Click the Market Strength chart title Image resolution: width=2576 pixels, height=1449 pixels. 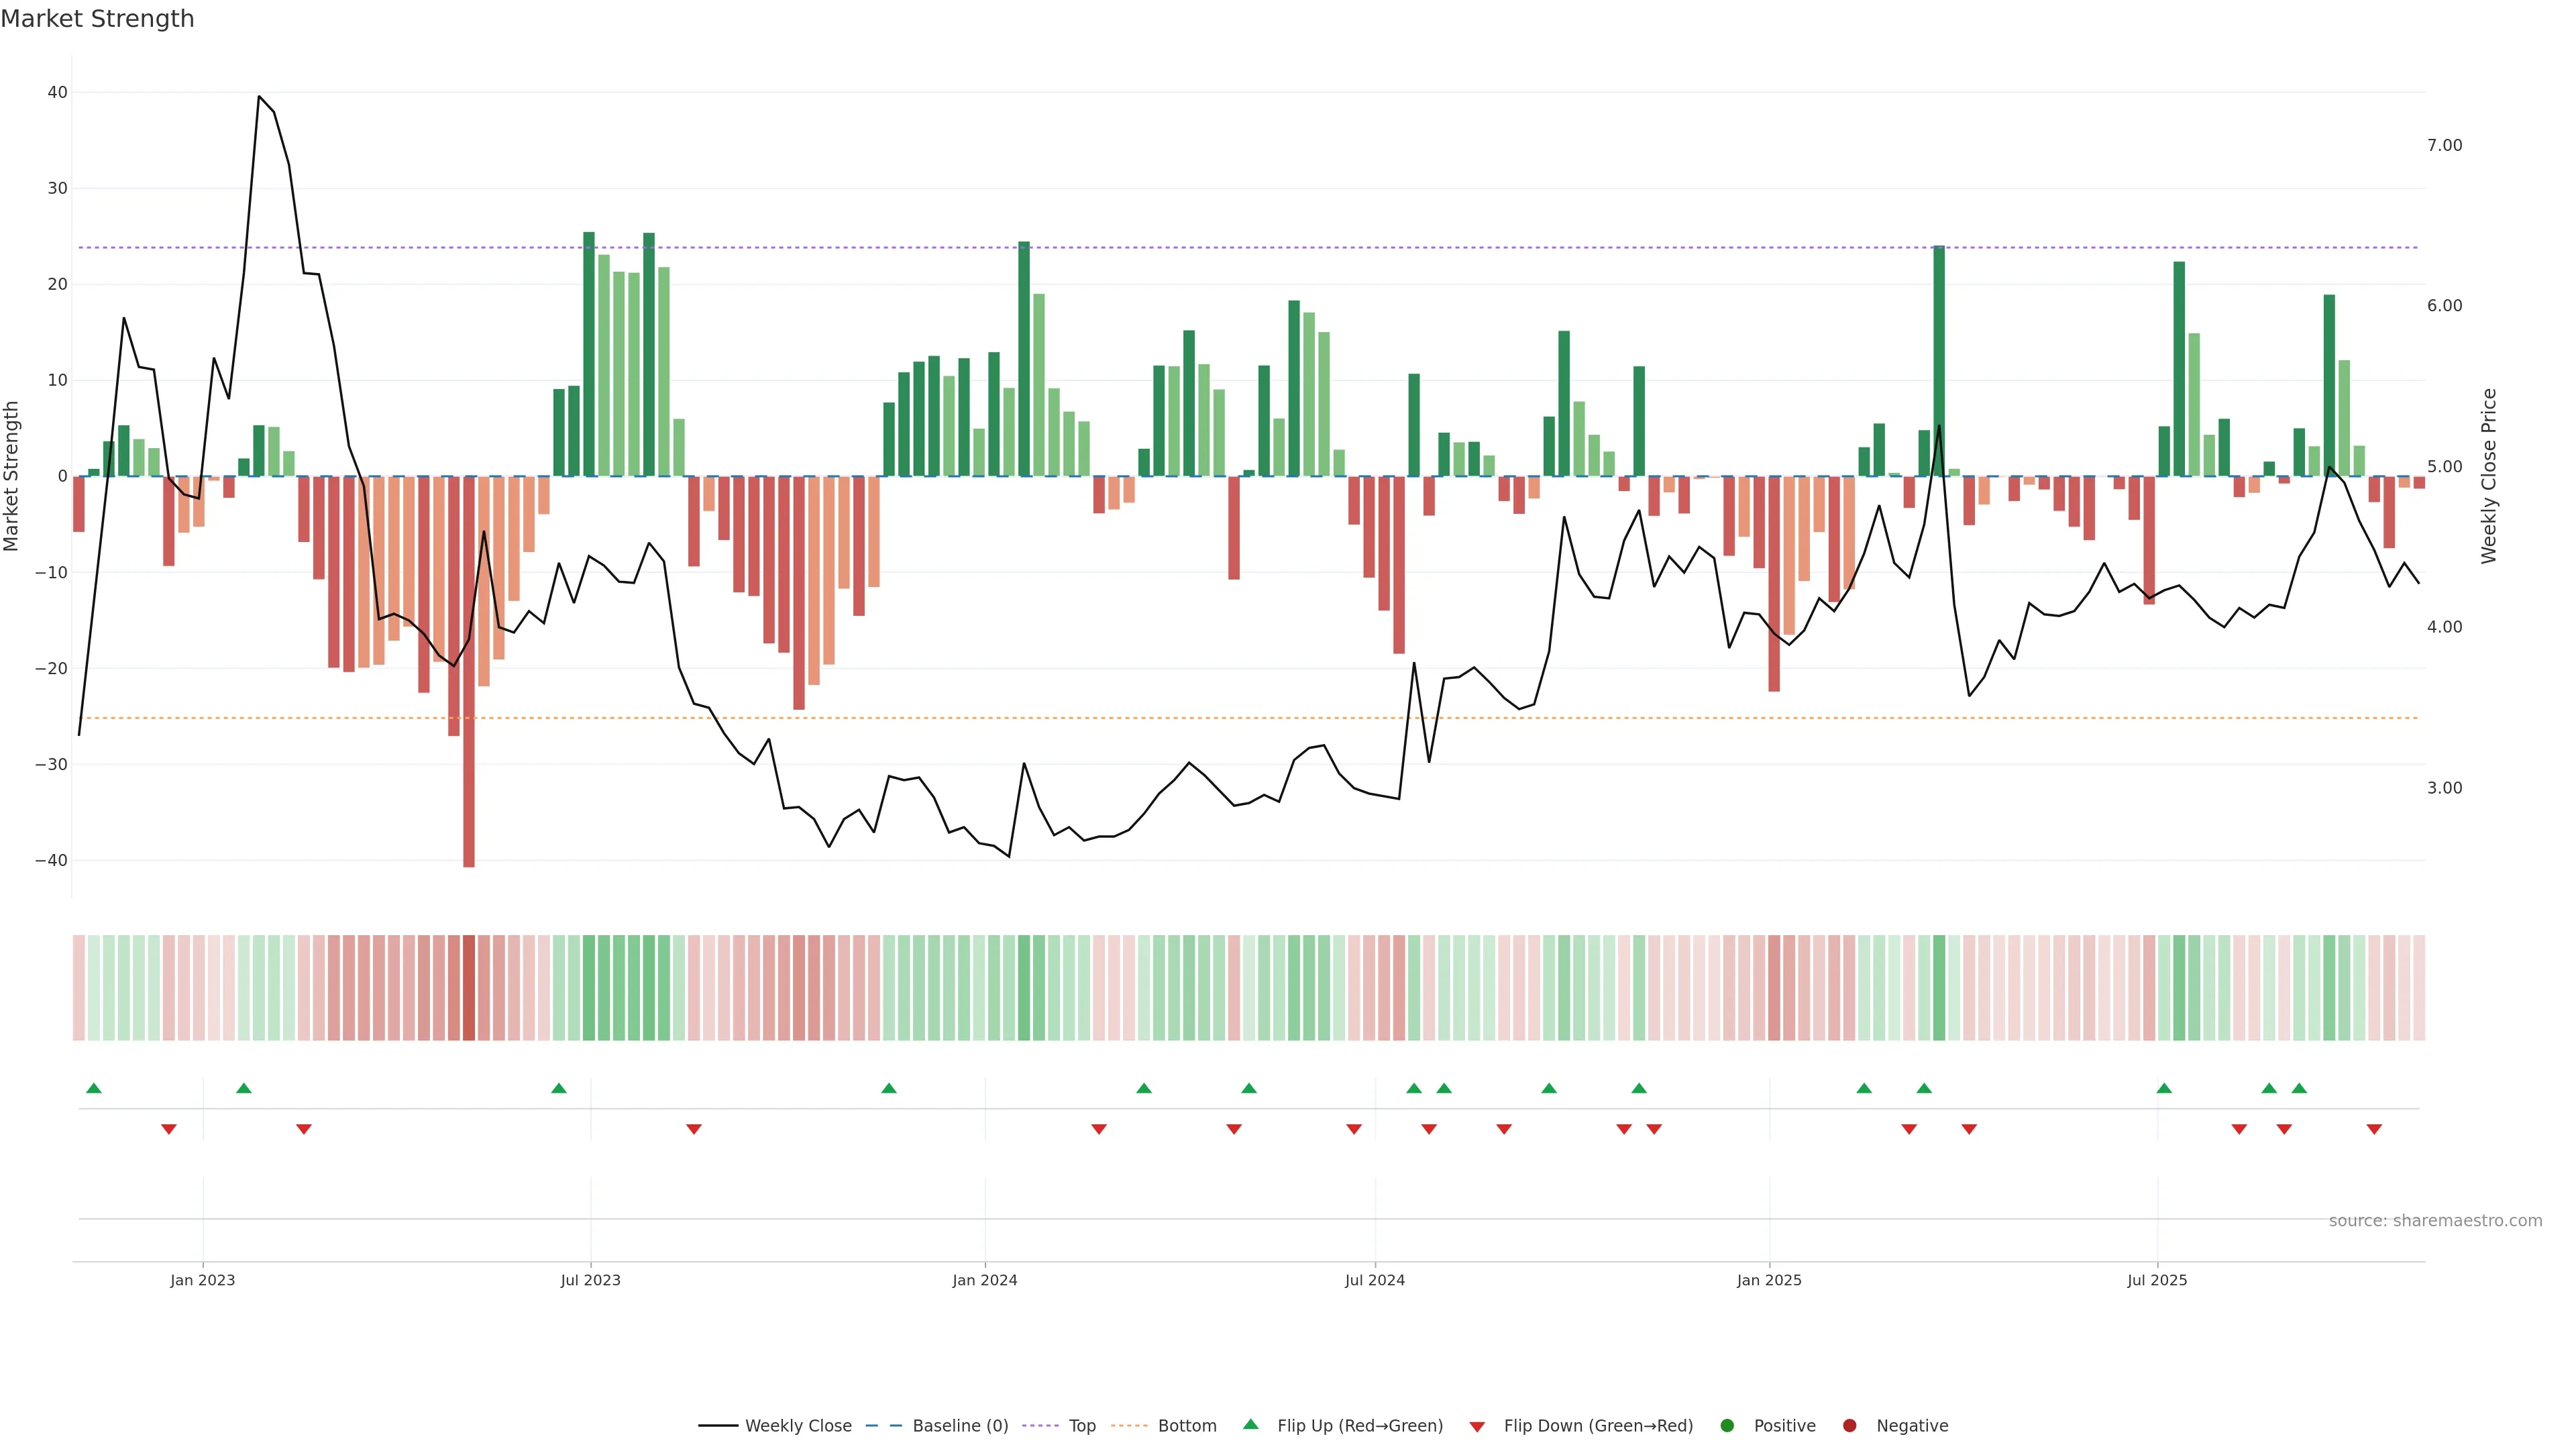[97, 19]
